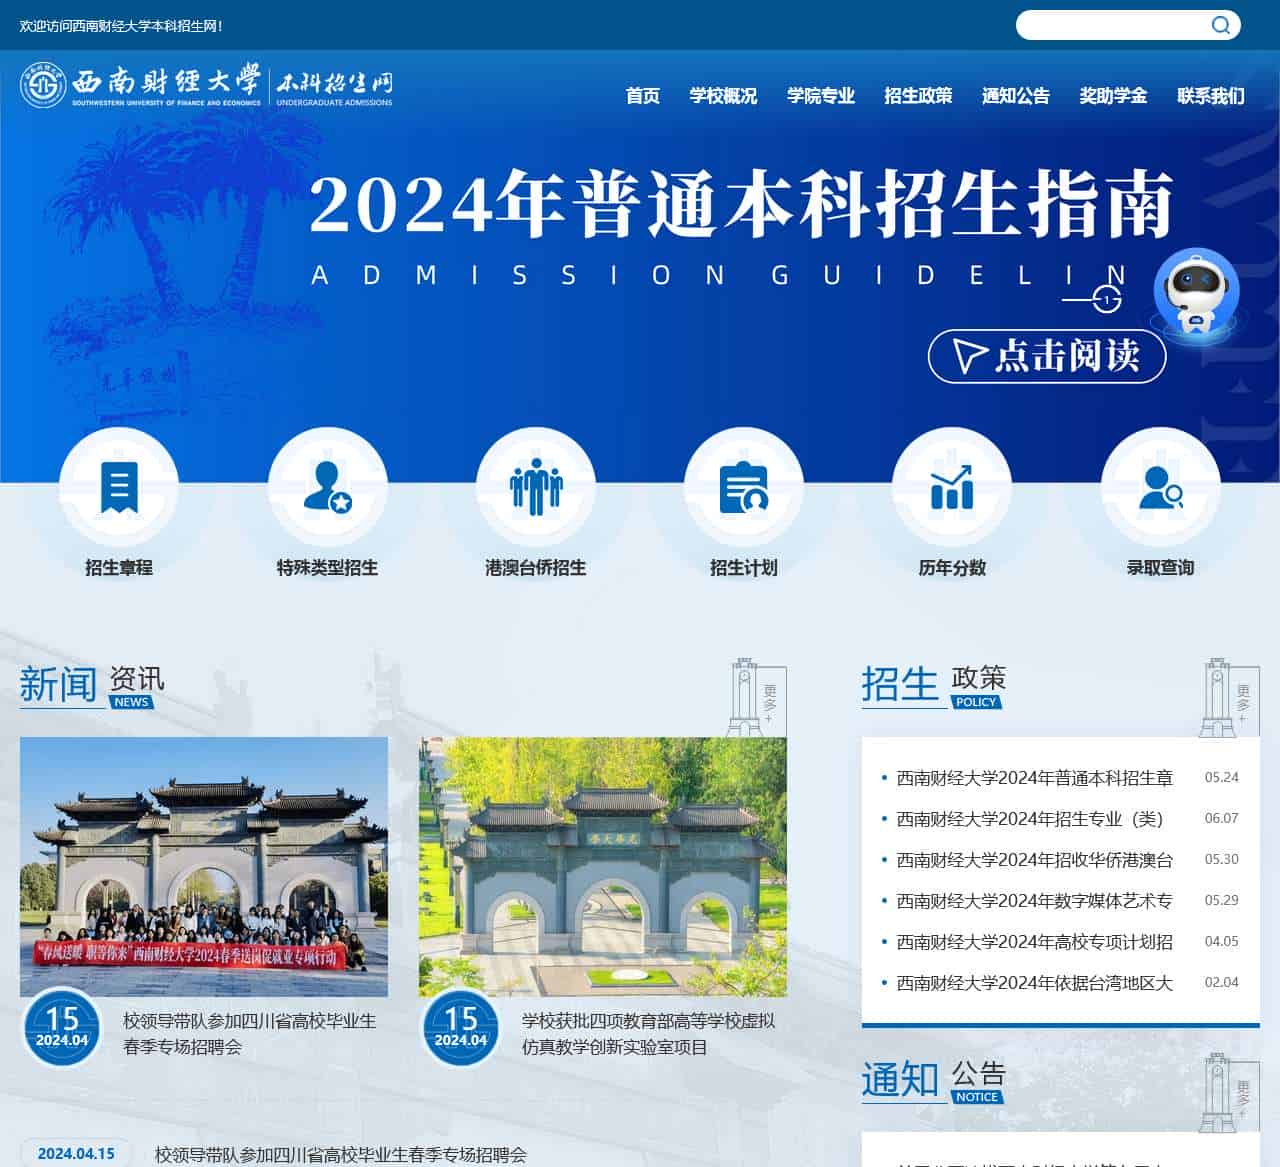Open the 学院专业 navigation menu
The width and height of the screenshot is (1280, 1167).
coord(820,96)
